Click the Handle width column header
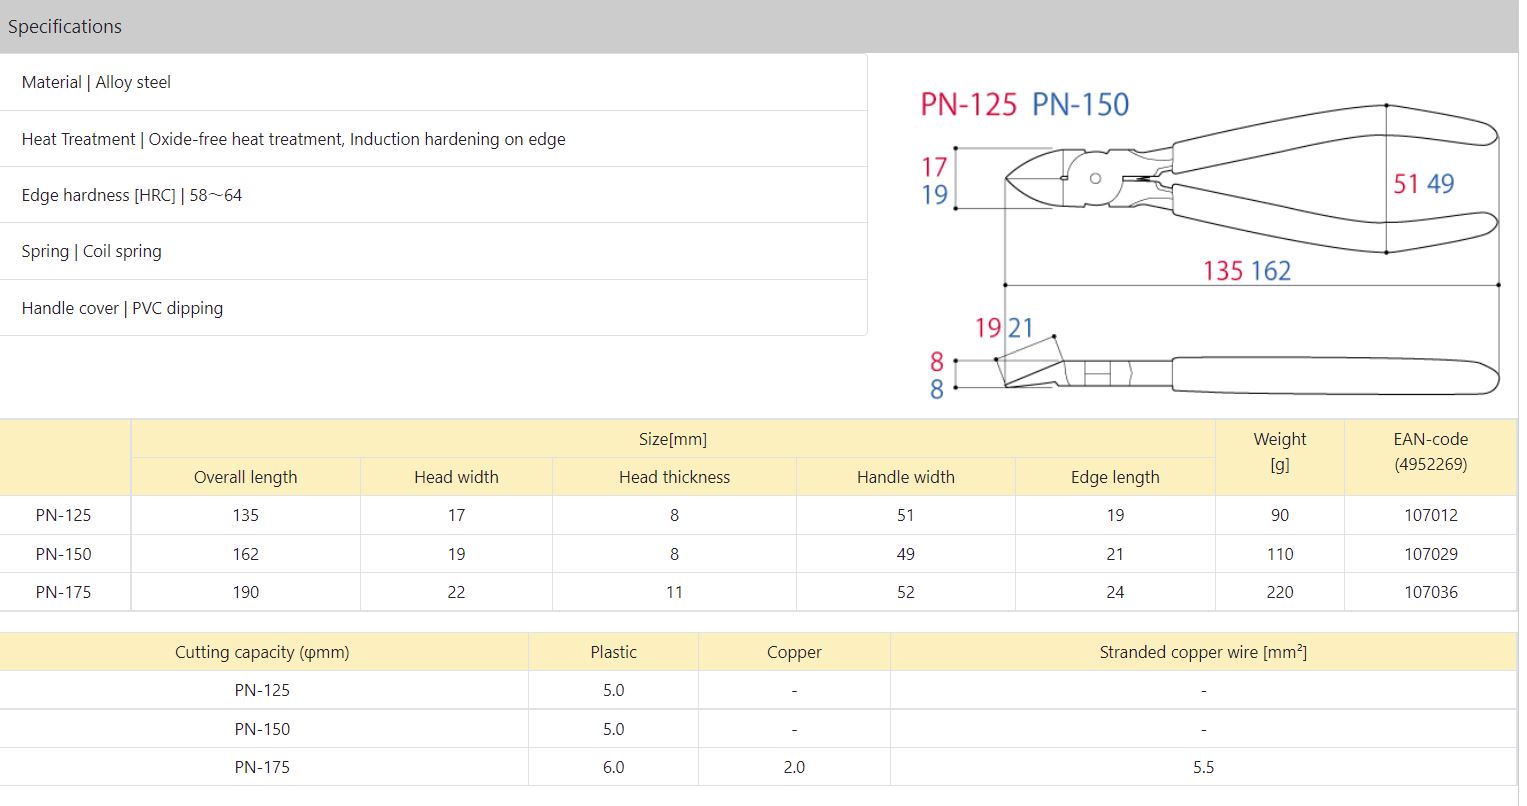This screenshot has height=806, width=1527. click(x=906, y=477)
